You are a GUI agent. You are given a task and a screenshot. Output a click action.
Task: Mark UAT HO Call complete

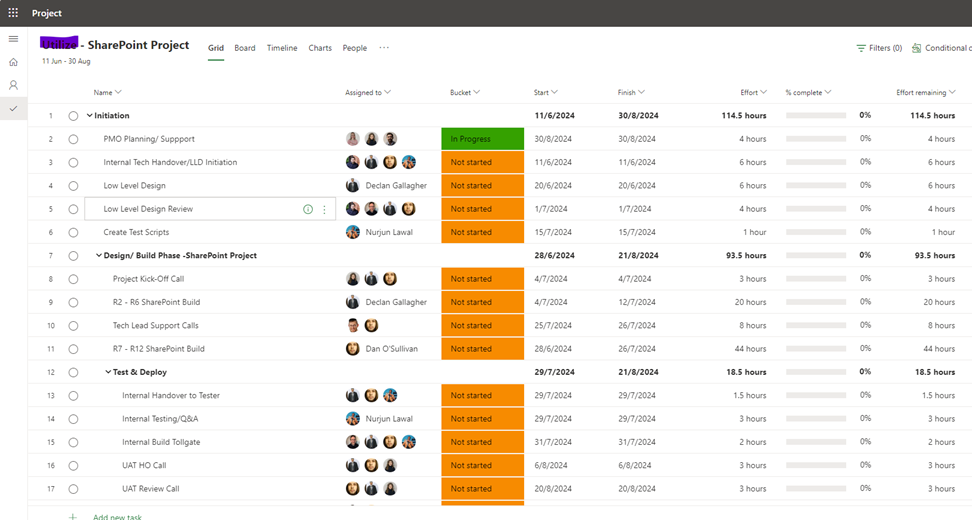click(x=73, y=465)
